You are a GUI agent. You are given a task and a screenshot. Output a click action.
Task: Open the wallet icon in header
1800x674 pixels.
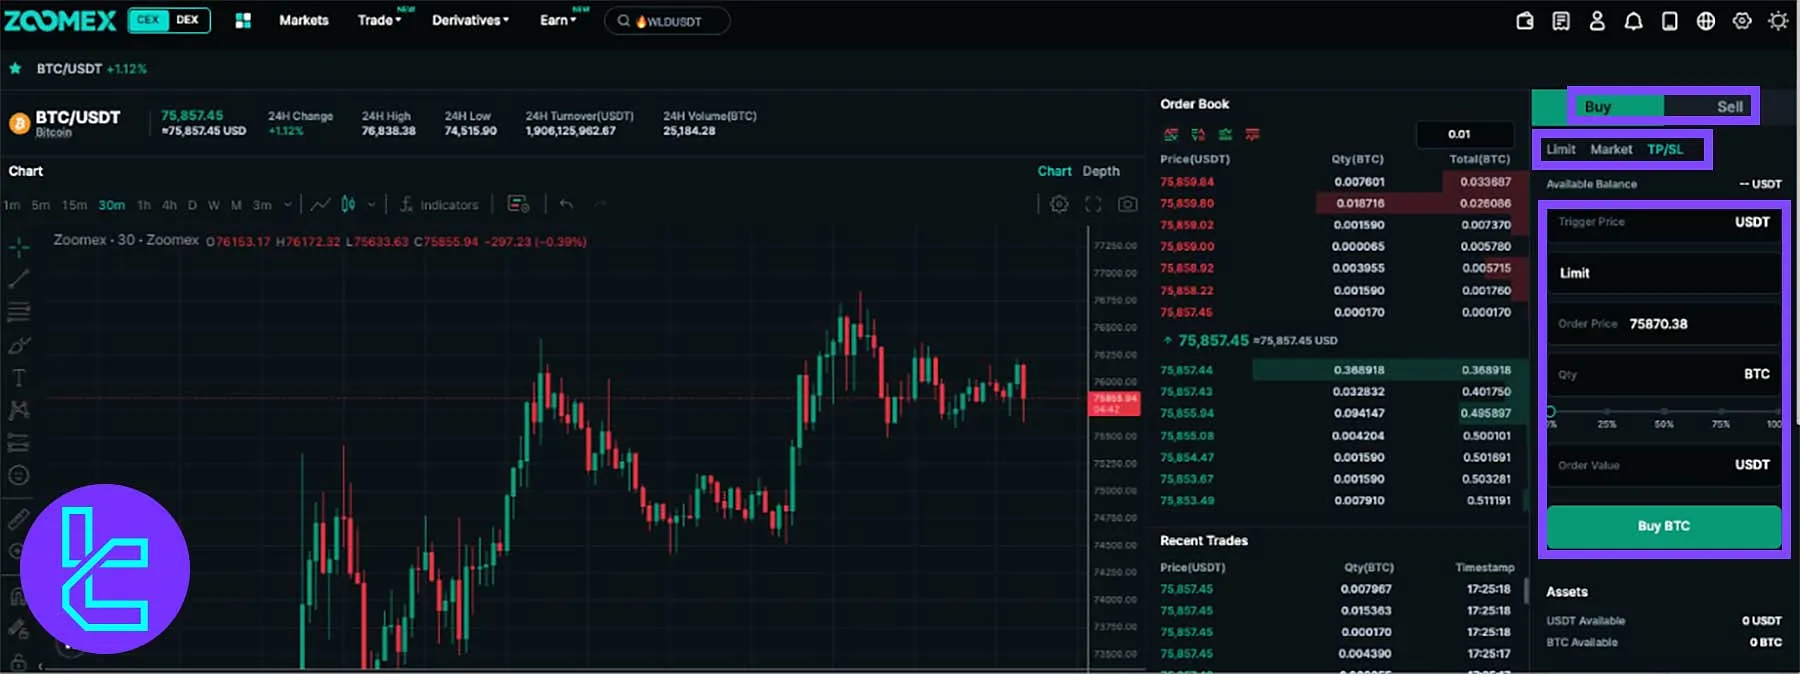pos(1525,21)
